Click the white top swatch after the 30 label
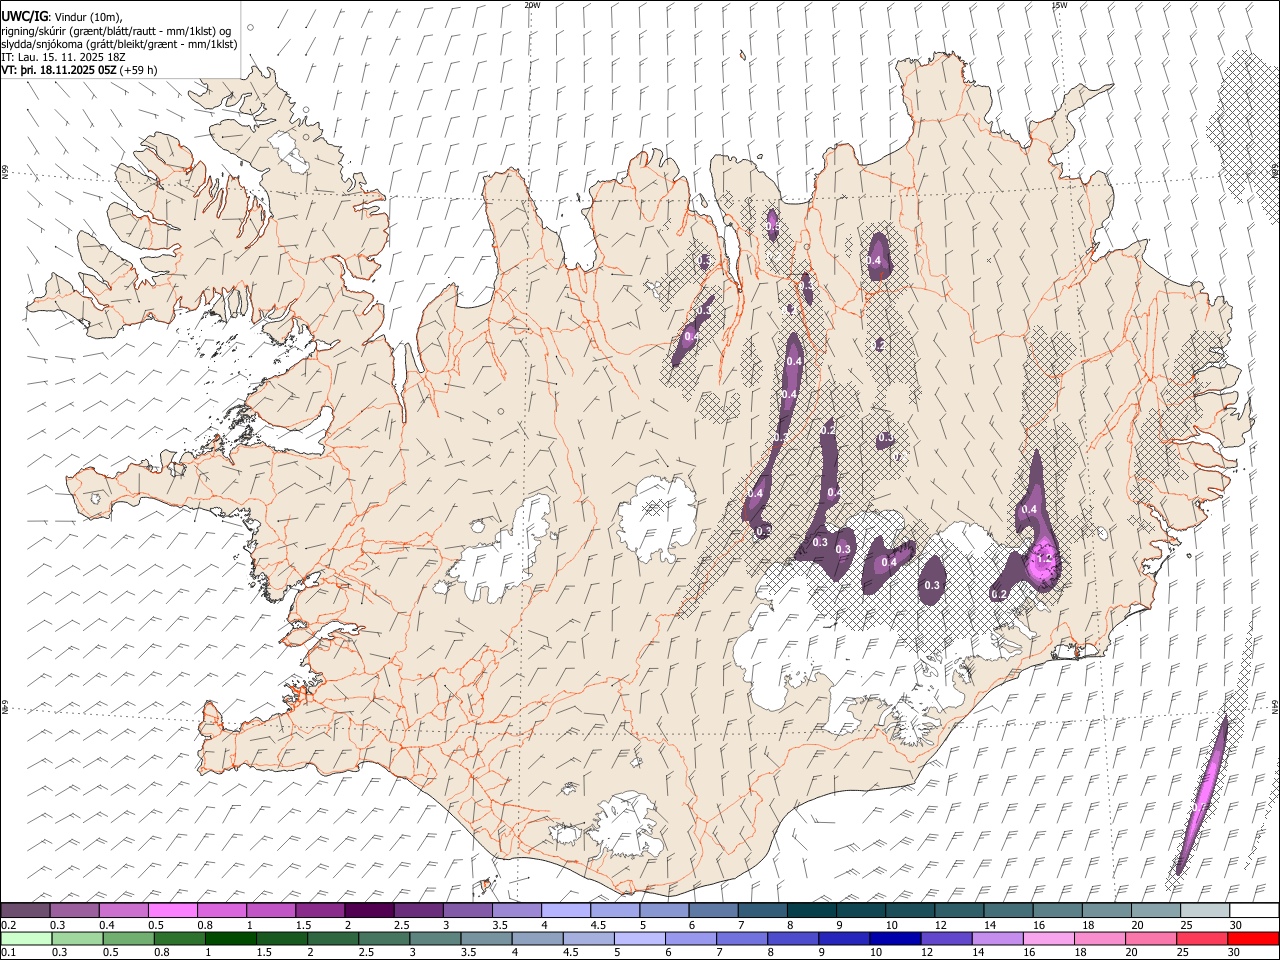Viewport: 1280px width, 960px height. [1254, 911]
